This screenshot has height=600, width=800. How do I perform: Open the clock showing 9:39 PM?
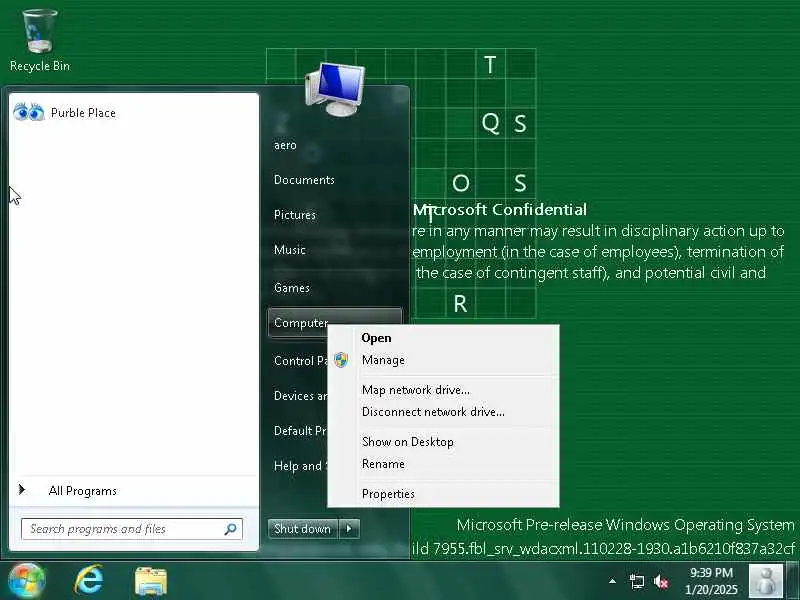click(711, 581)
